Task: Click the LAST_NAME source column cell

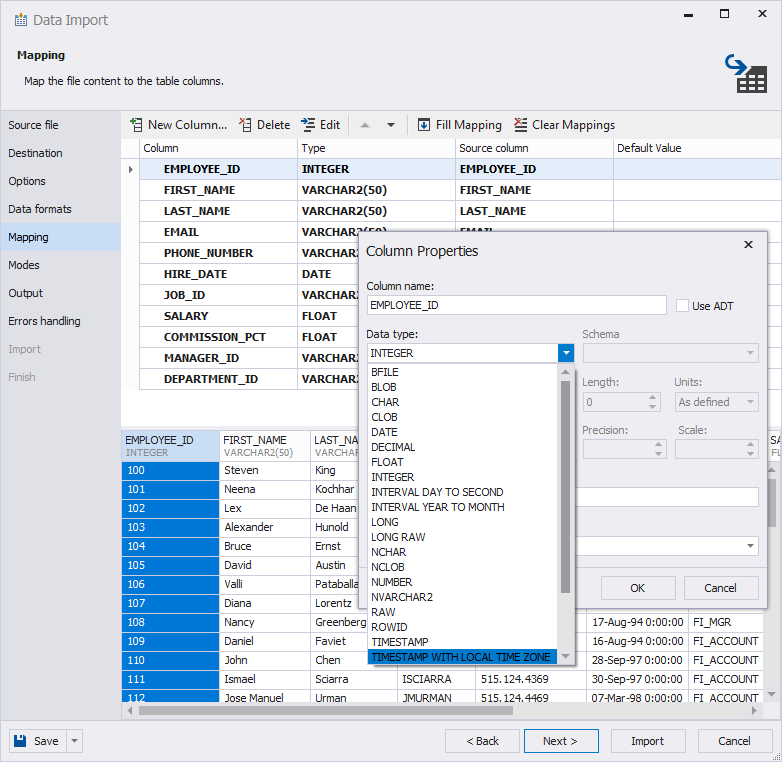Action: tap(534, 211)
